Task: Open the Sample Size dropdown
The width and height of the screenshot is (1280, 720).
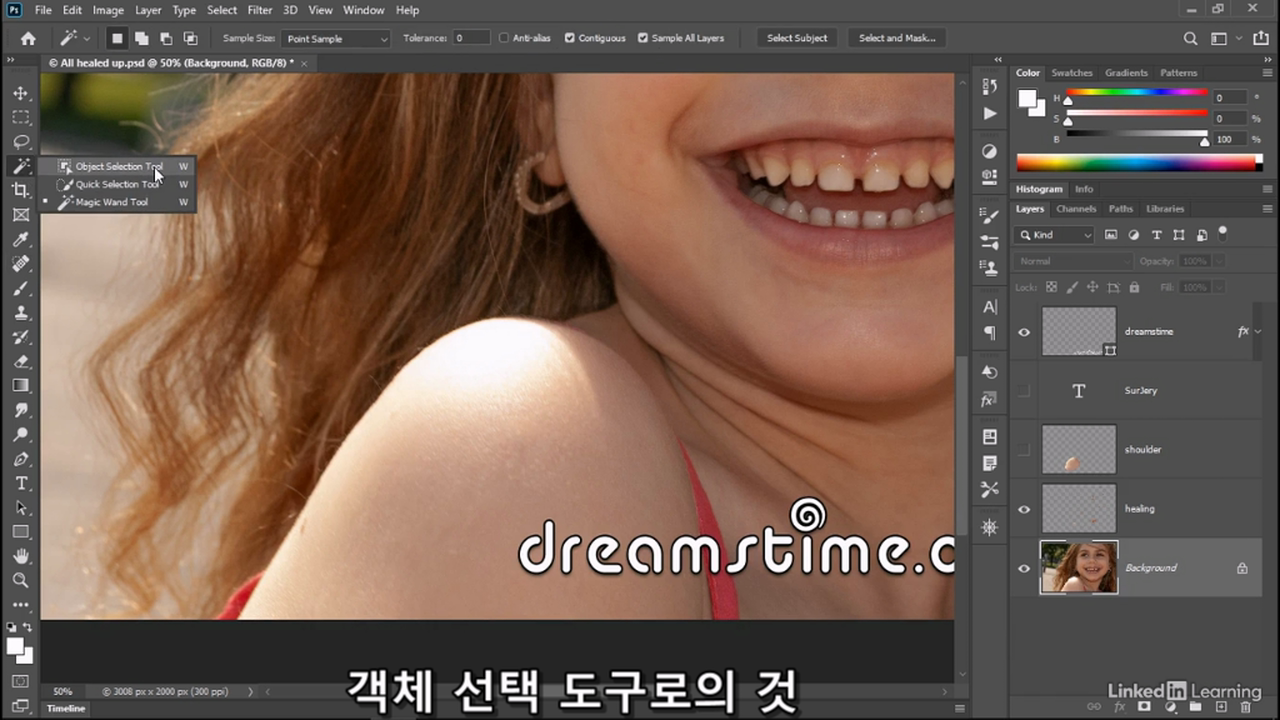Action: [x=336, y=38]
